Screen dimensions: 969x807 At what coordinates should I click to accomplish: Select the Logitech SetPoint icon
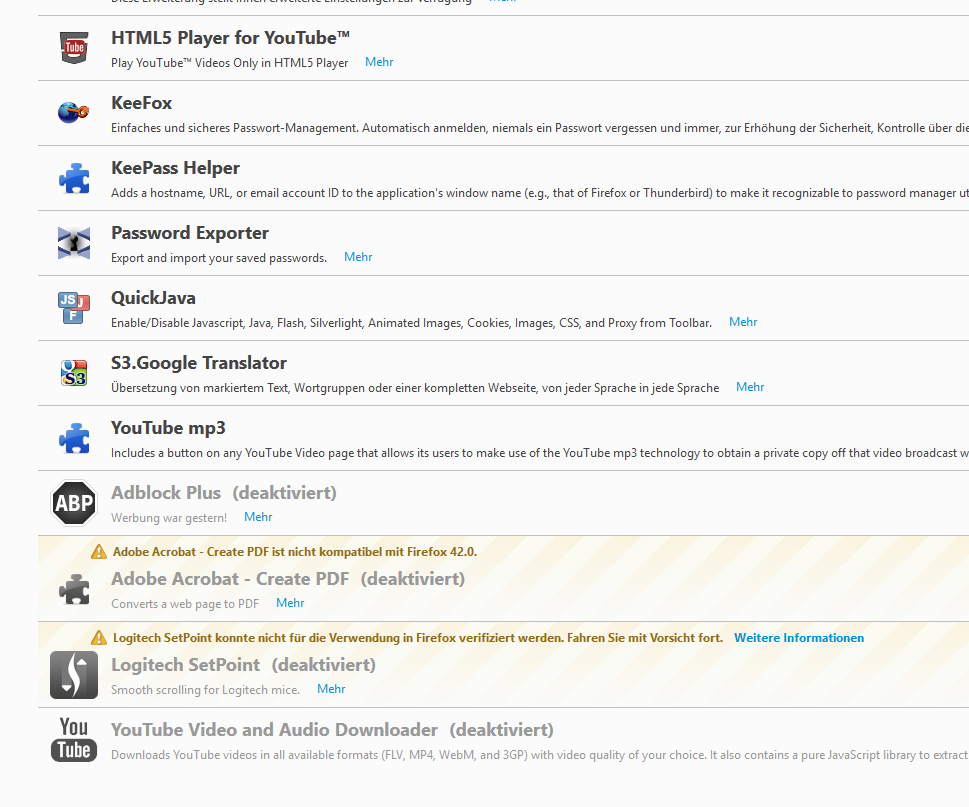click(x=74, y=675)
